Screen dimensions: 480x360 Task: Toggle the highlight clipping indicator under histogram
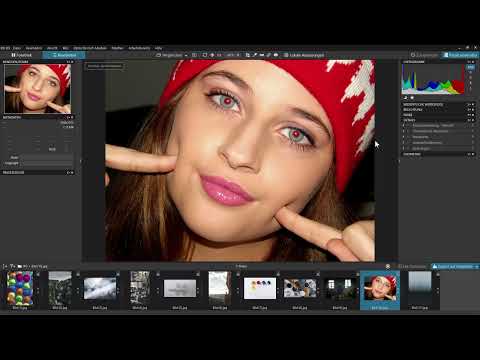click(x=412, y=98)
